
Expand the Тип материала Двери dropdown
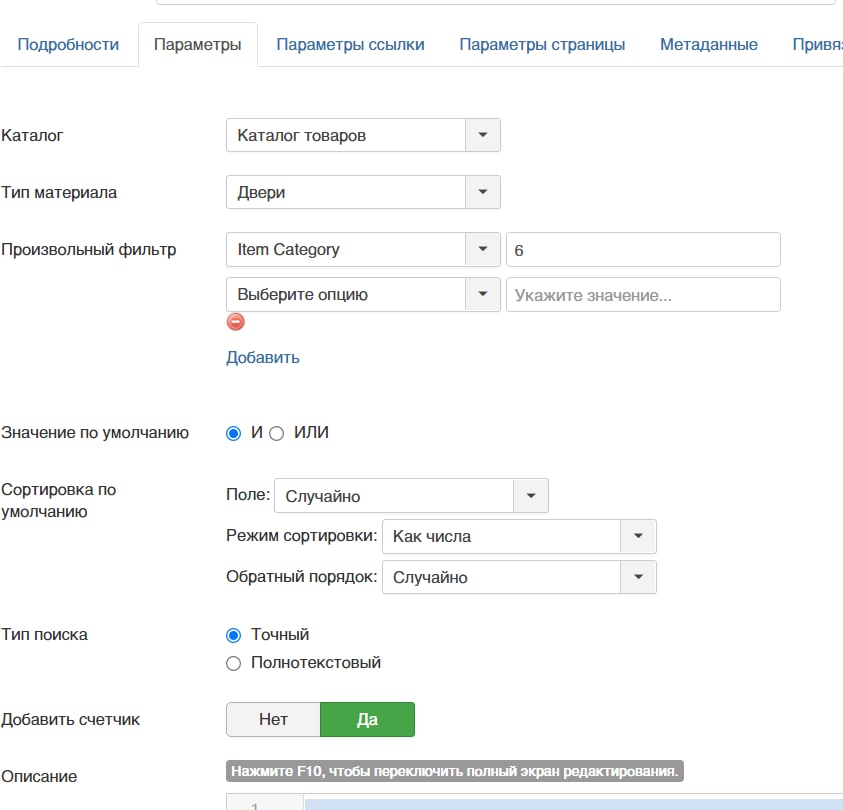(363, 192)
